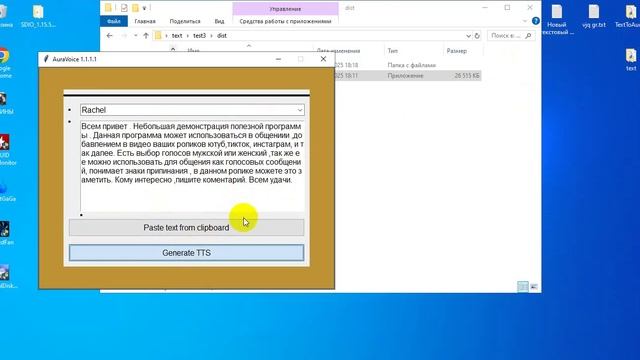Open Explorer Help question mark icon

pos(536,21)
